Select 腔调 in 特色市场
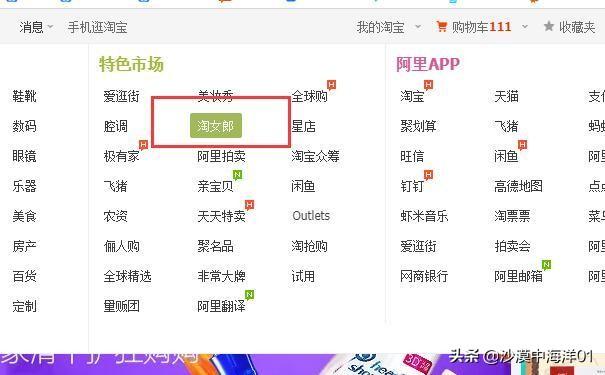605x375 pixels. tap(115, 126)
